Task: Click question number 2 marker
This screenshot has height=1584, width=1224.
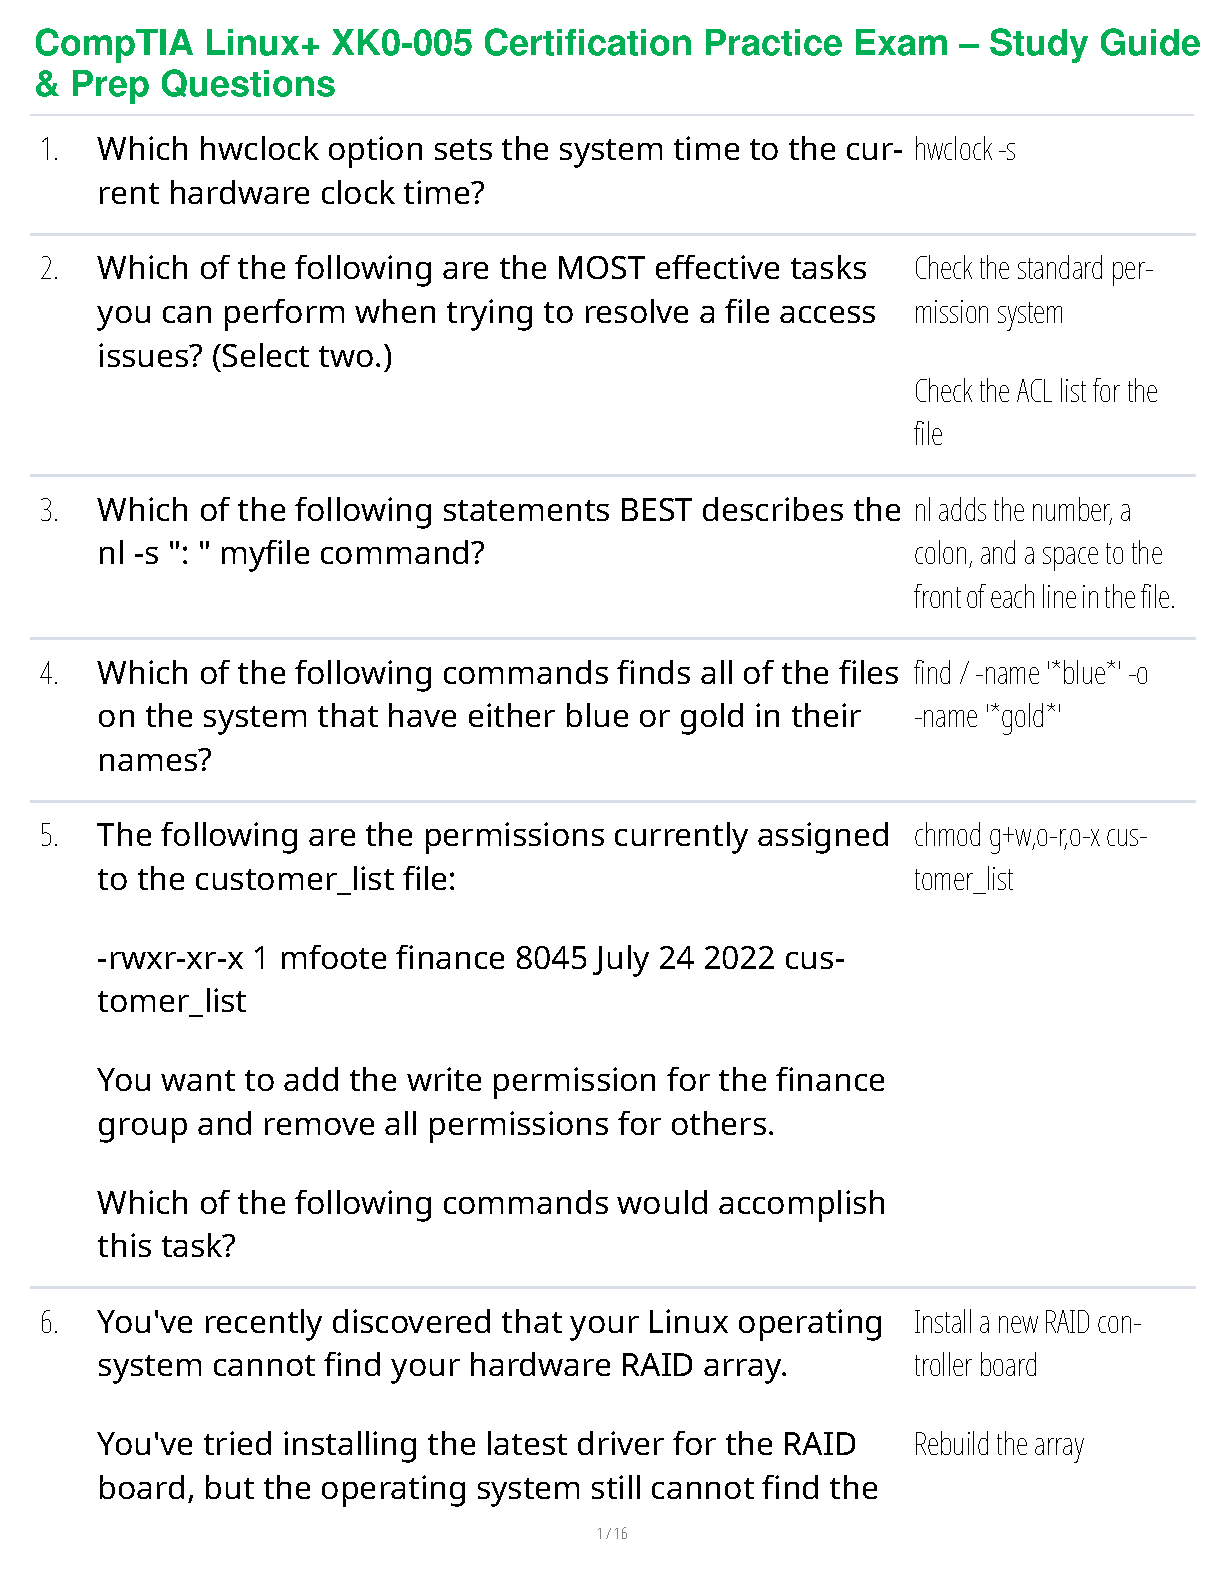Action: click(x=50, y=269)
